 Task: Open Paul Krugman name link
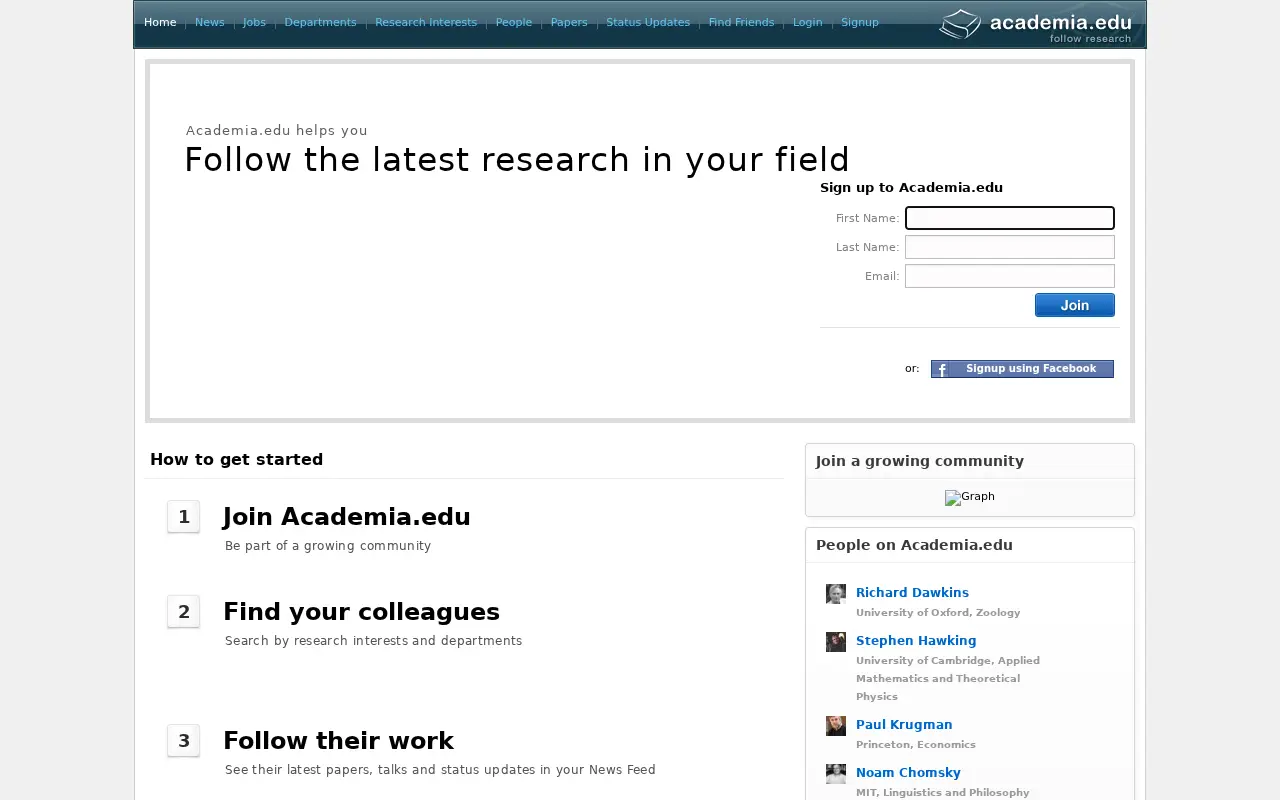point(904,725)
